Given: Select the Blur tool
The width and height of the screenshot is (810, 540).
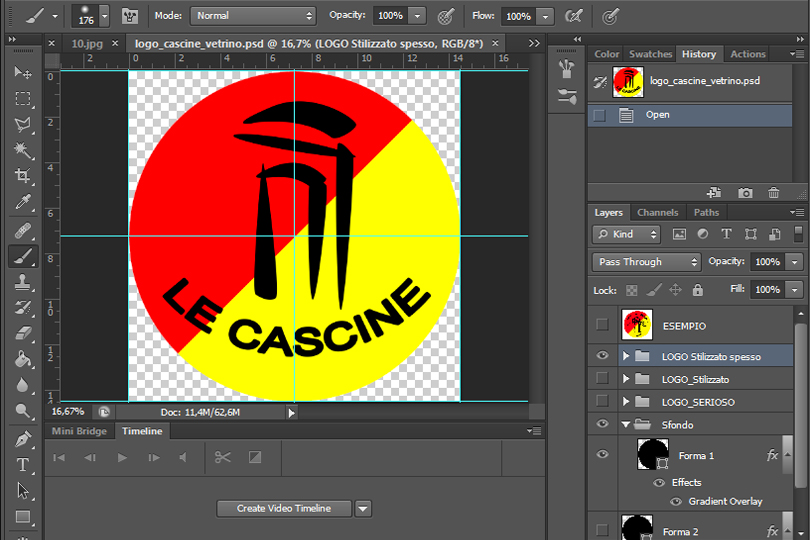Looking at the screenshot, I should pyautogui.click(x=22, y=385).
